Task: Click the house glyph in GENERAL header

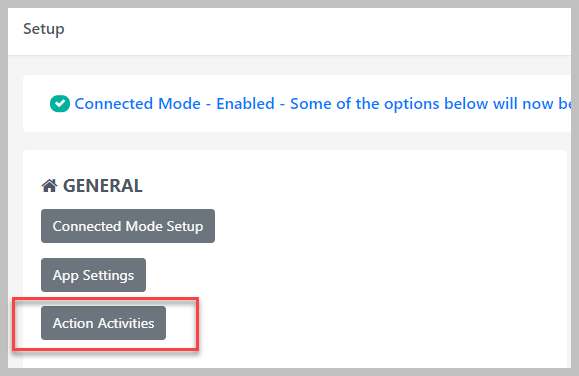Action: (x=49, y=186)
